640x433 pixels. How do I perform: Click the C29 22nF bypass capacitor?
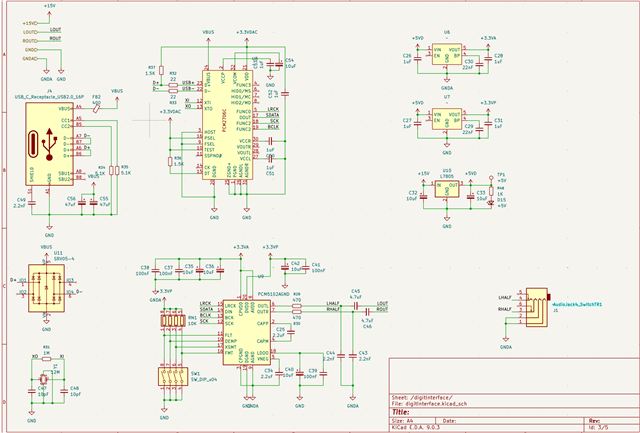[x=480, y=129]
